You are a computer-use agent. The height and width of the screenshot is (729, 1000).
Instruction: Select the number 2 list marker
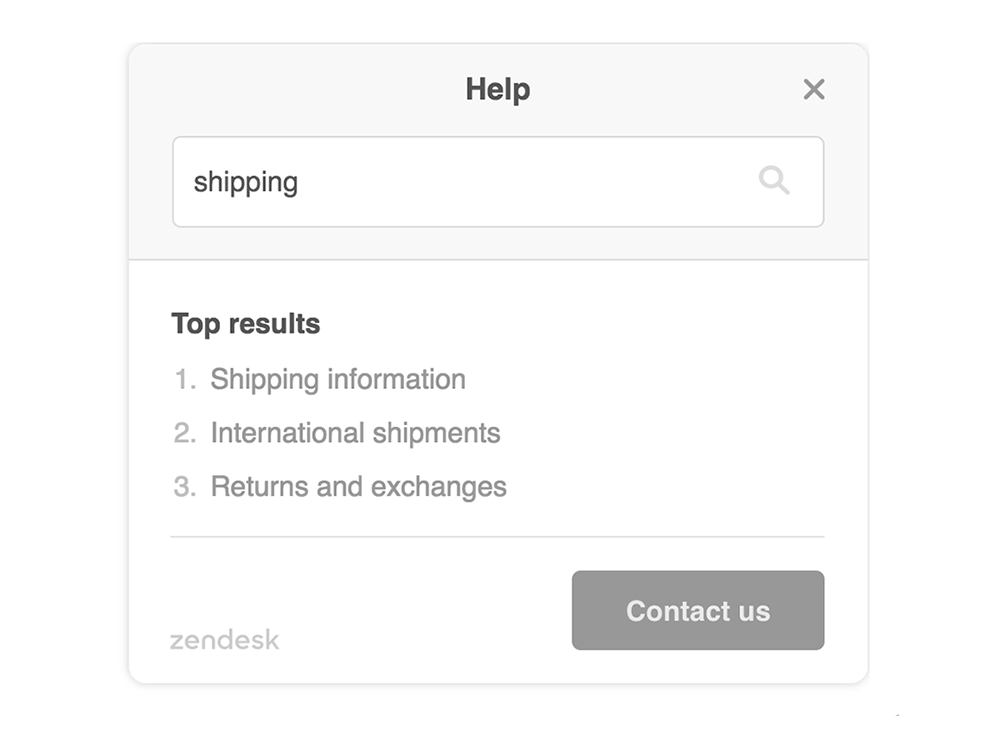185,433
